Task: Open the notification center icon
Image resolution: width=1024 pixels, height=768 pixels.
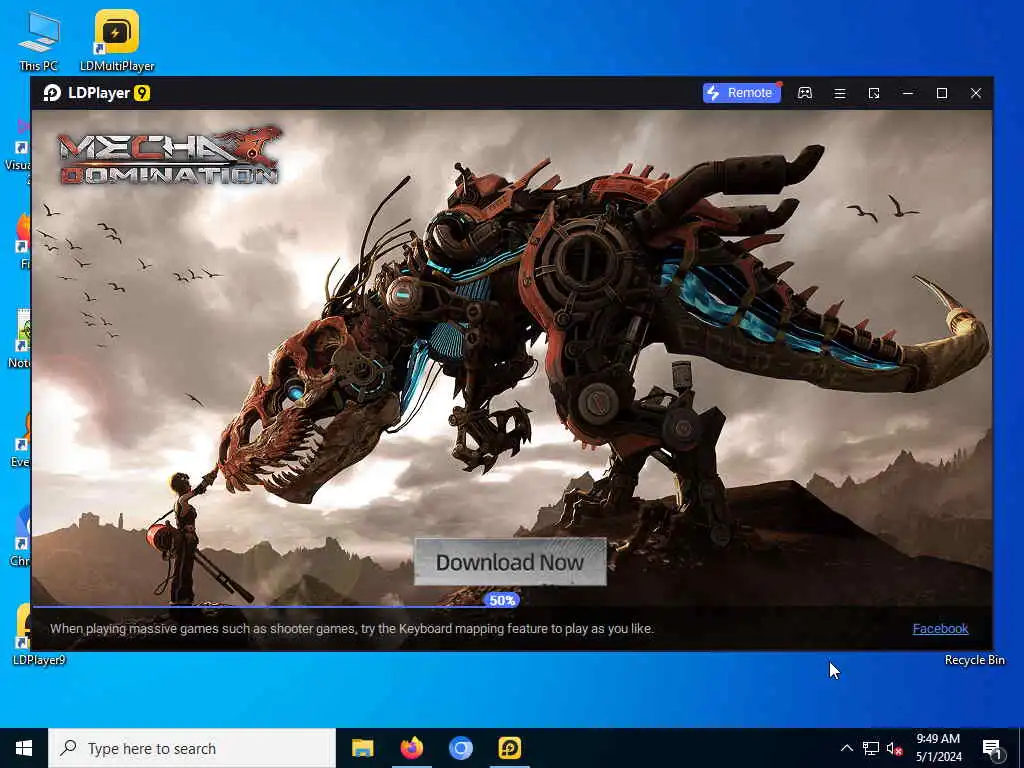Action: (x=993, y=748)
